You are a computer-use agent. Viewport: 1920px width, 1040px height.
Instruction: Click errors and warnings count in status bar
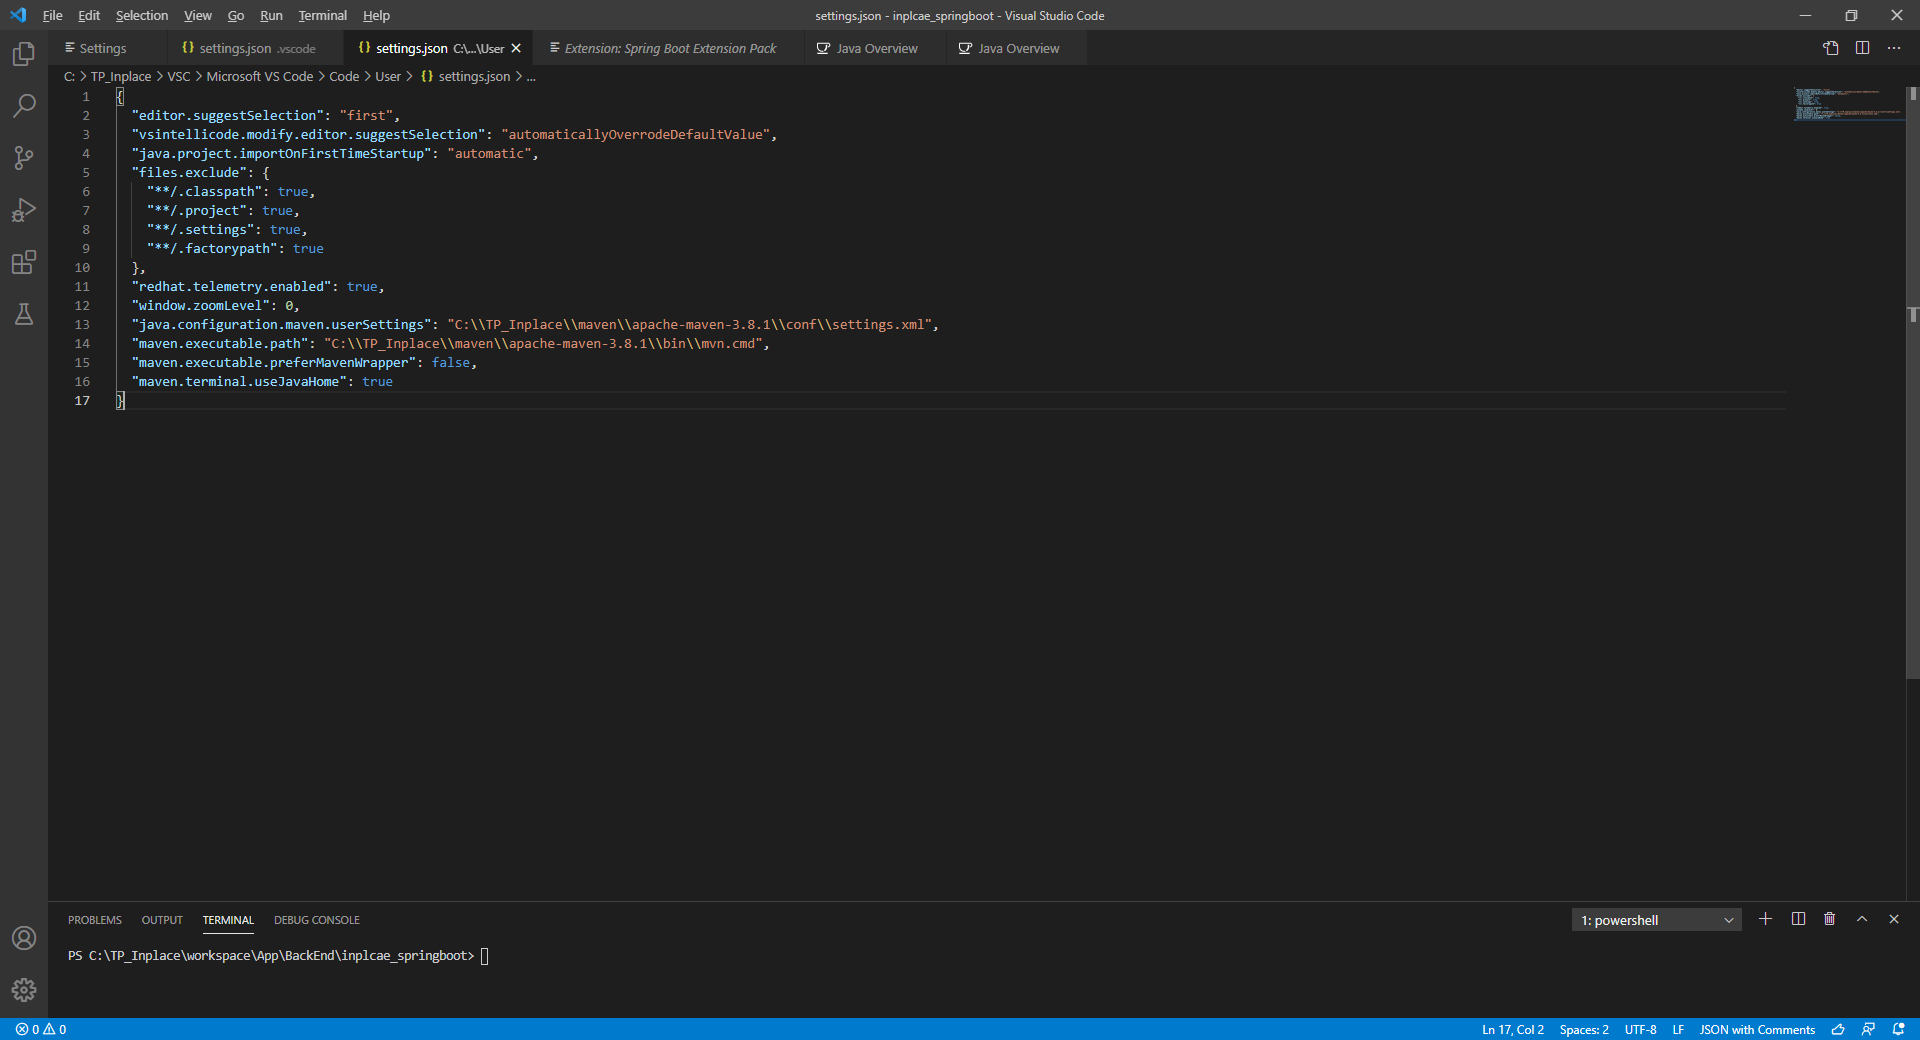[x=41, y=1029]
